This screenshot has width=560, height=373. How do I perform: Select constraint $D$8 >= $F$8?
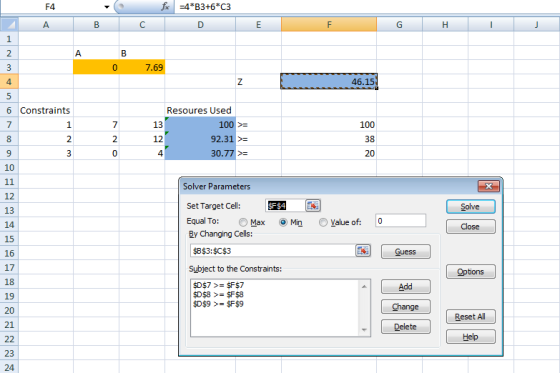pyautogui.click(x=219, y=294)
